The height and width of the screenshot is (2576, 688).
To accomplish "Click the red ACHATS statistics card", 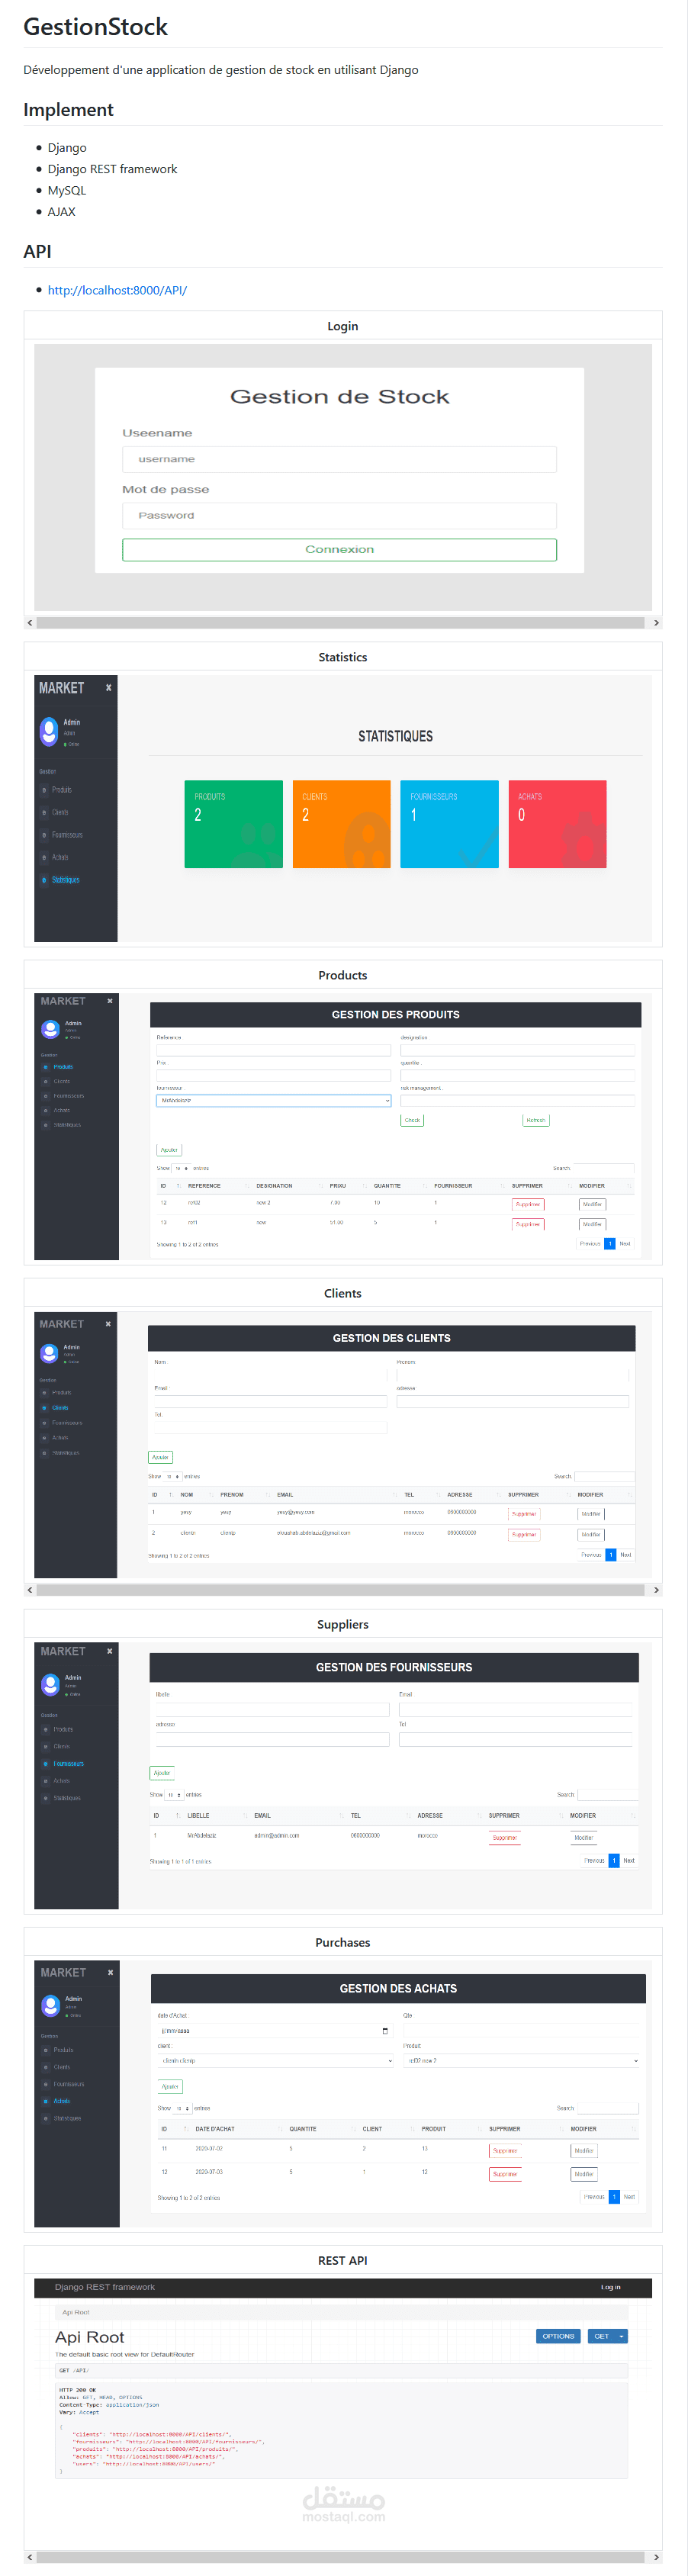I will [558, 824].
